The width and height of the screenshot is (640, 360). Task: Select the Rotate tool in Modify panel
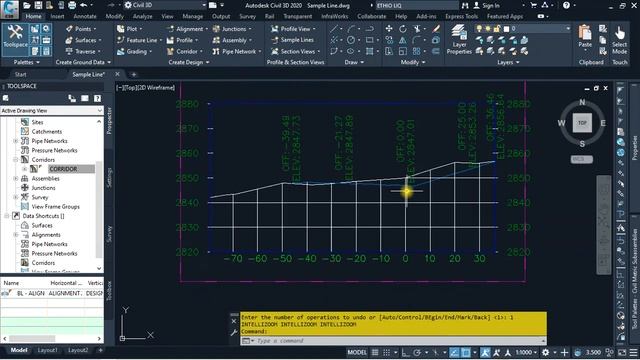403,29
